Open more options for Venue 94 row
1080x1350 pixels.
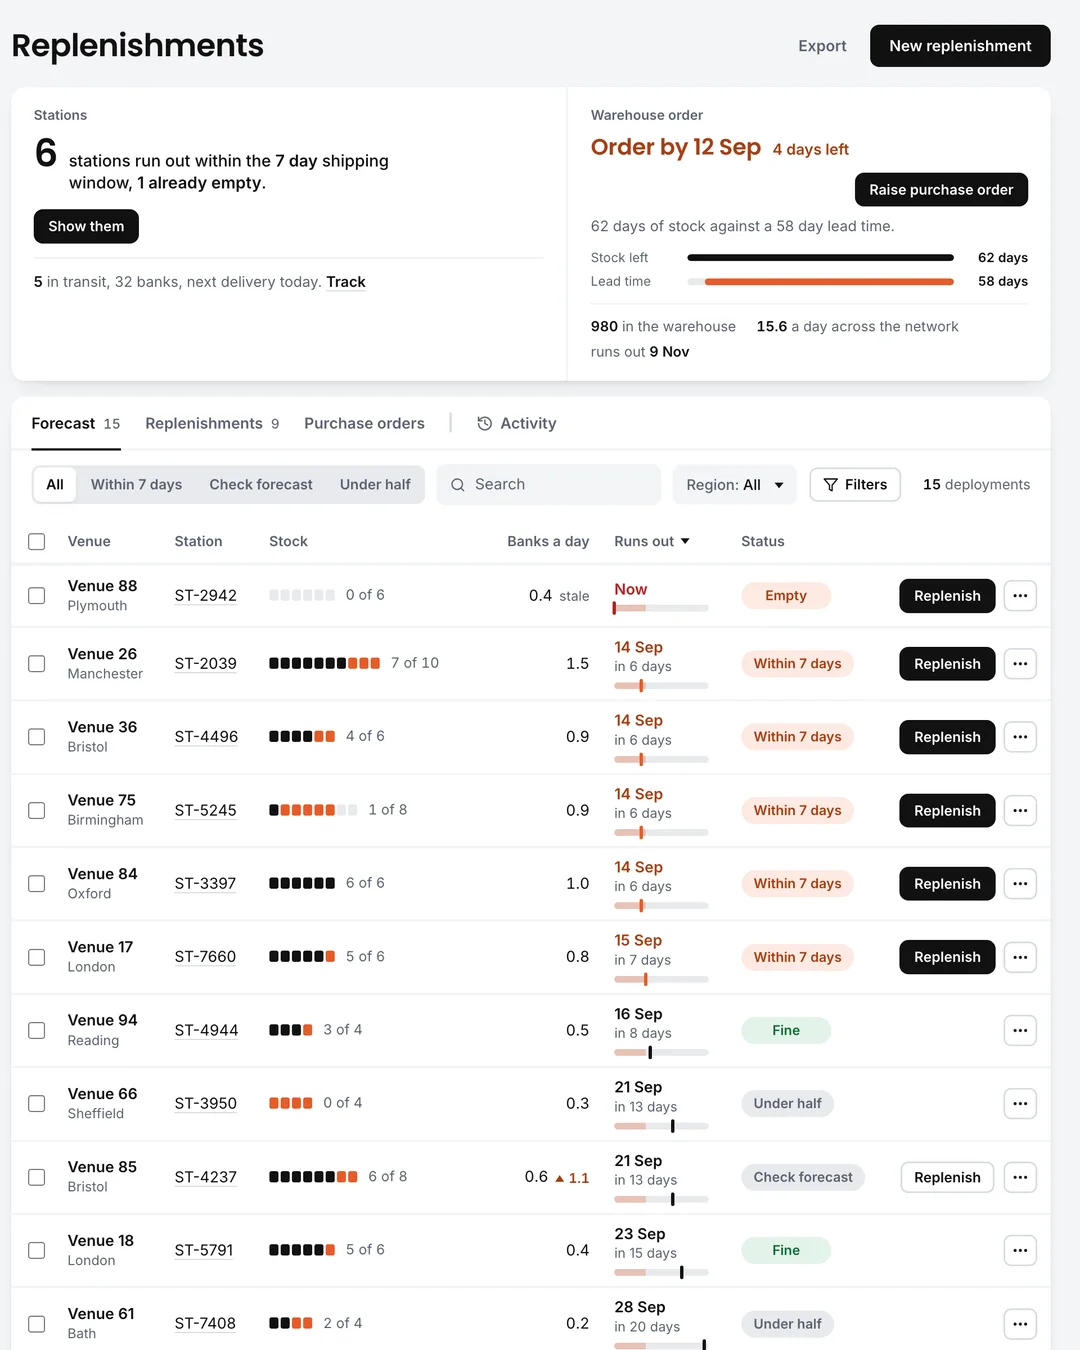[x=1020, y=1031]
